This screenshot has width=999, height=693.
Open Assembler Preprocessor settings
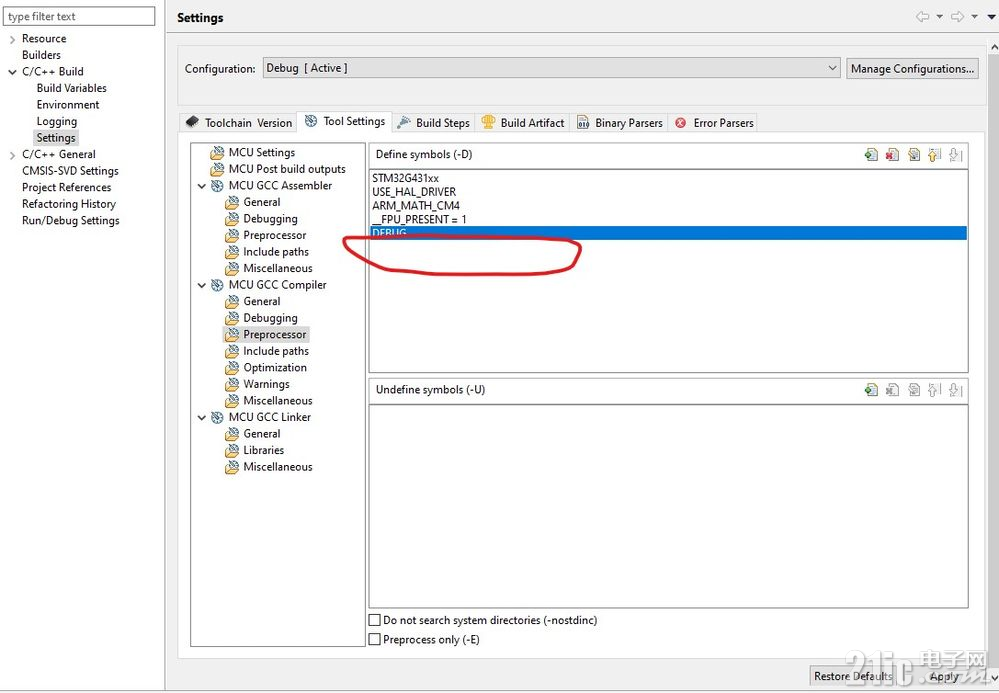(x=275, y=235)
